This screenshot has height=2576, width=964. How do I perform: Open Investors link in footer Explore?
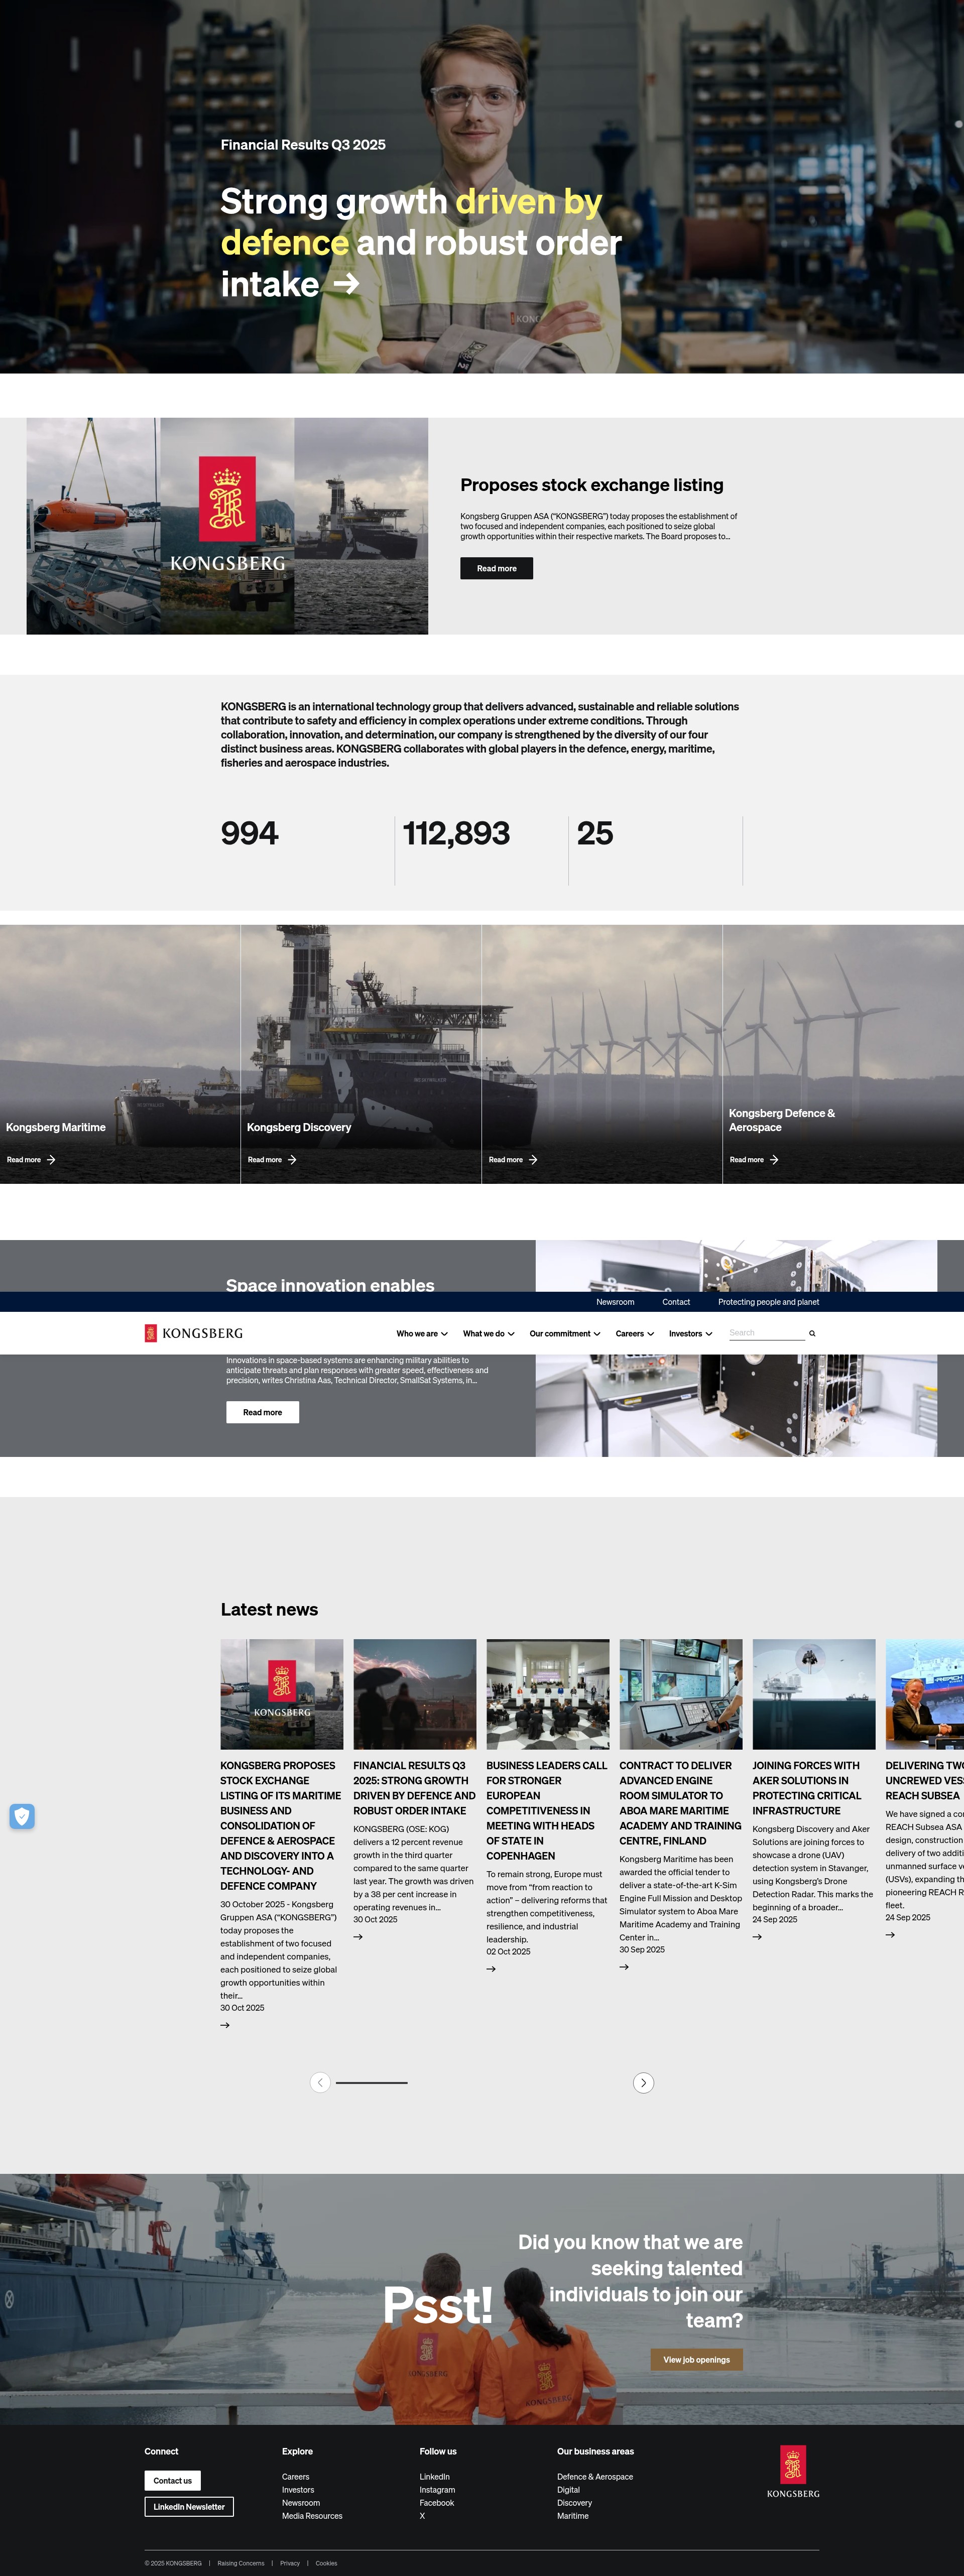point(298,2490)
